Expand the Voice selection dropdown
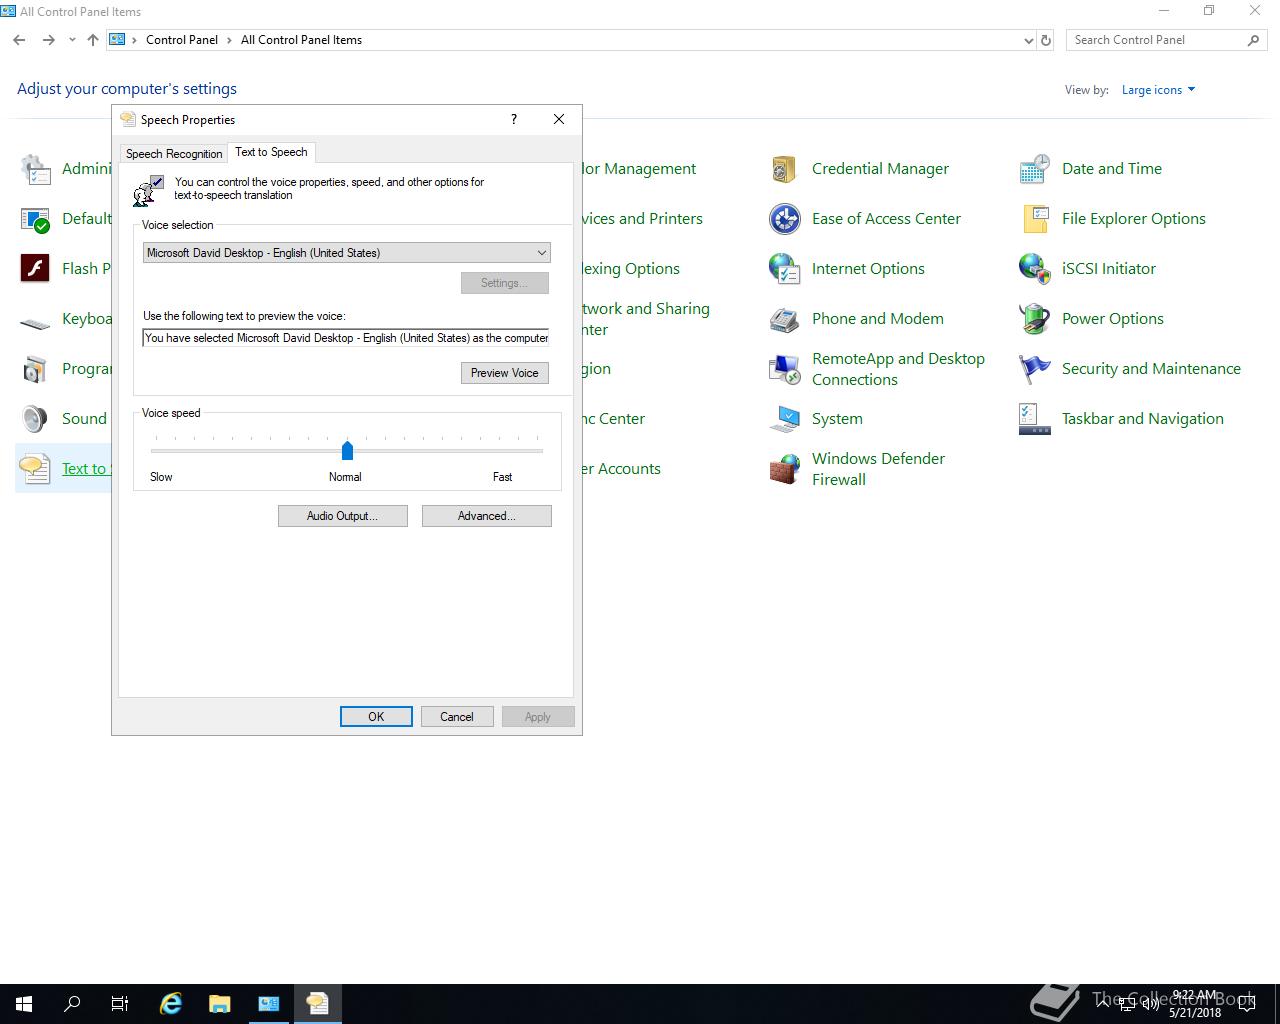The height and width of the screenshot is (1024, 1280). pyautogui.click(x=541, y=253)
